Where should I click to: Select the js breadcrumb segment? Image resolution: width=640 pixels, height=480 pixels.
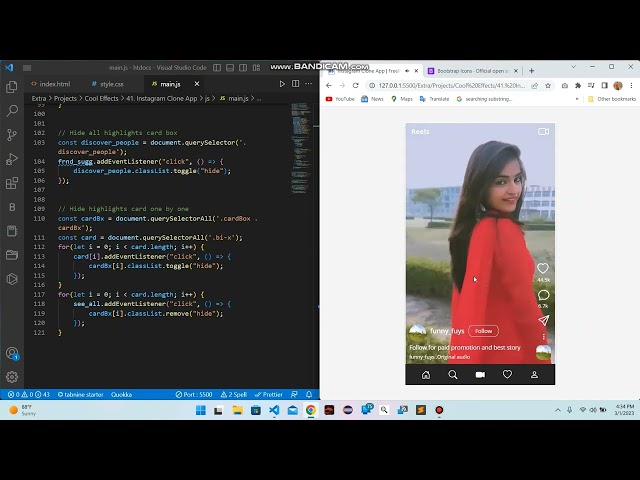pos(207,98)
